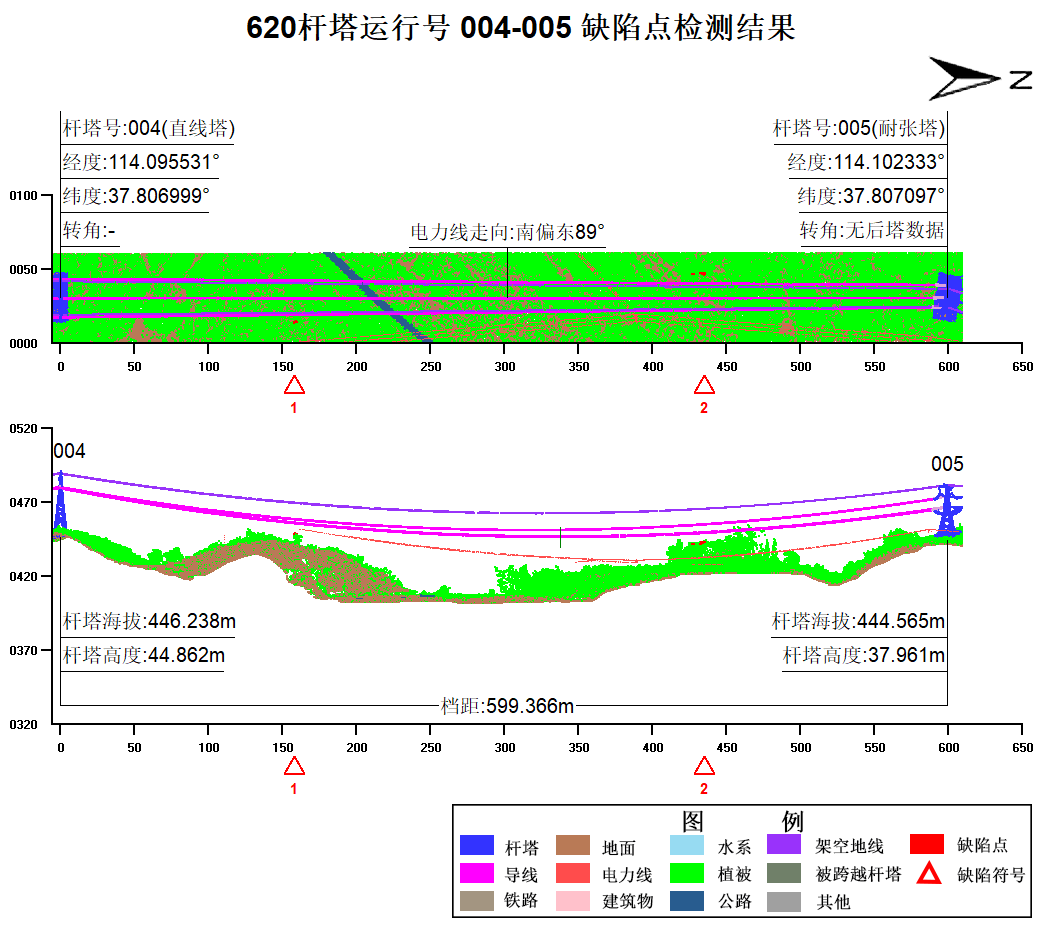The width and height of the screenshot is (1043, 928).
Task: Click the gray-green 被跨越杆塔 legend swatch
Action: pos(784,873)
